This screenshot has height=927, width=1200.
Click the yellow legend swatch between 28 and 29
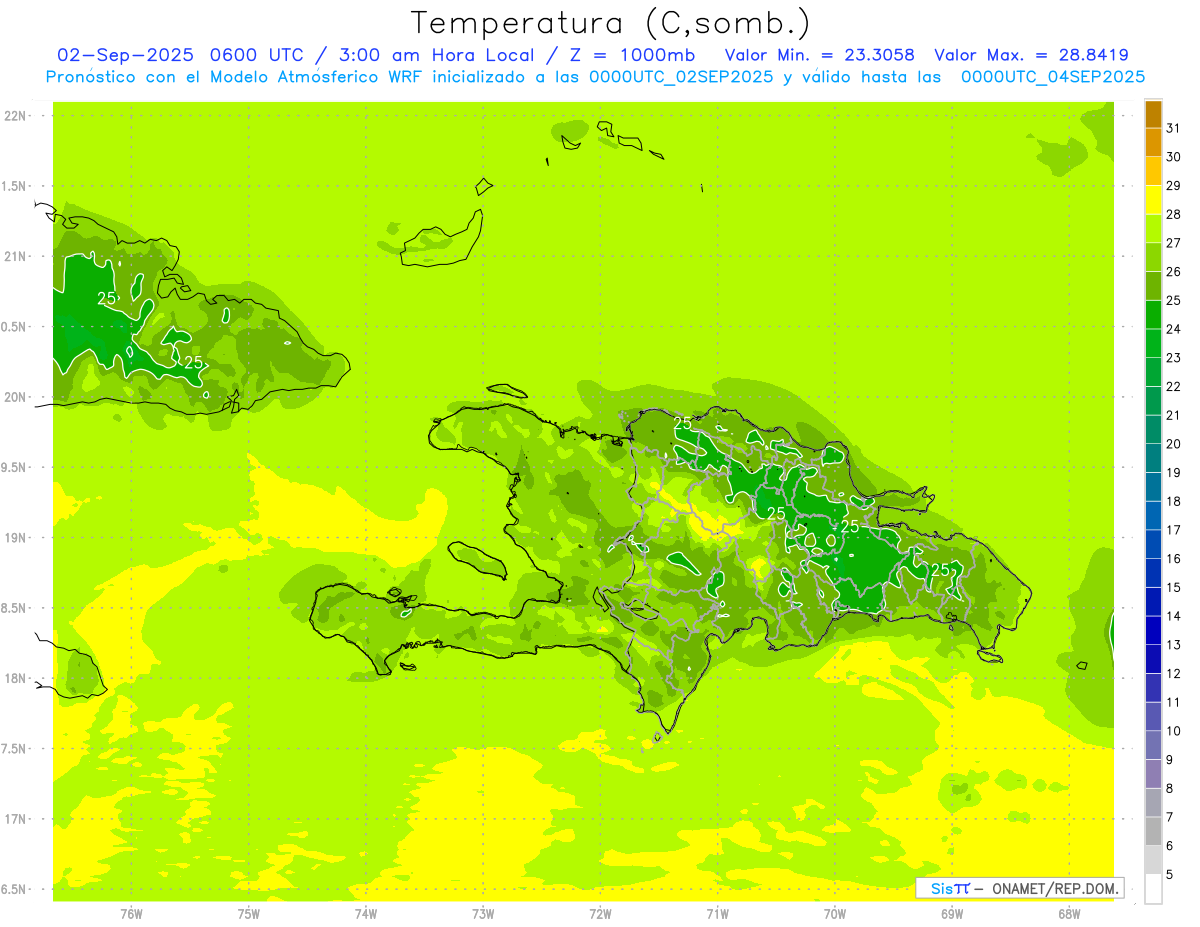1153,200
